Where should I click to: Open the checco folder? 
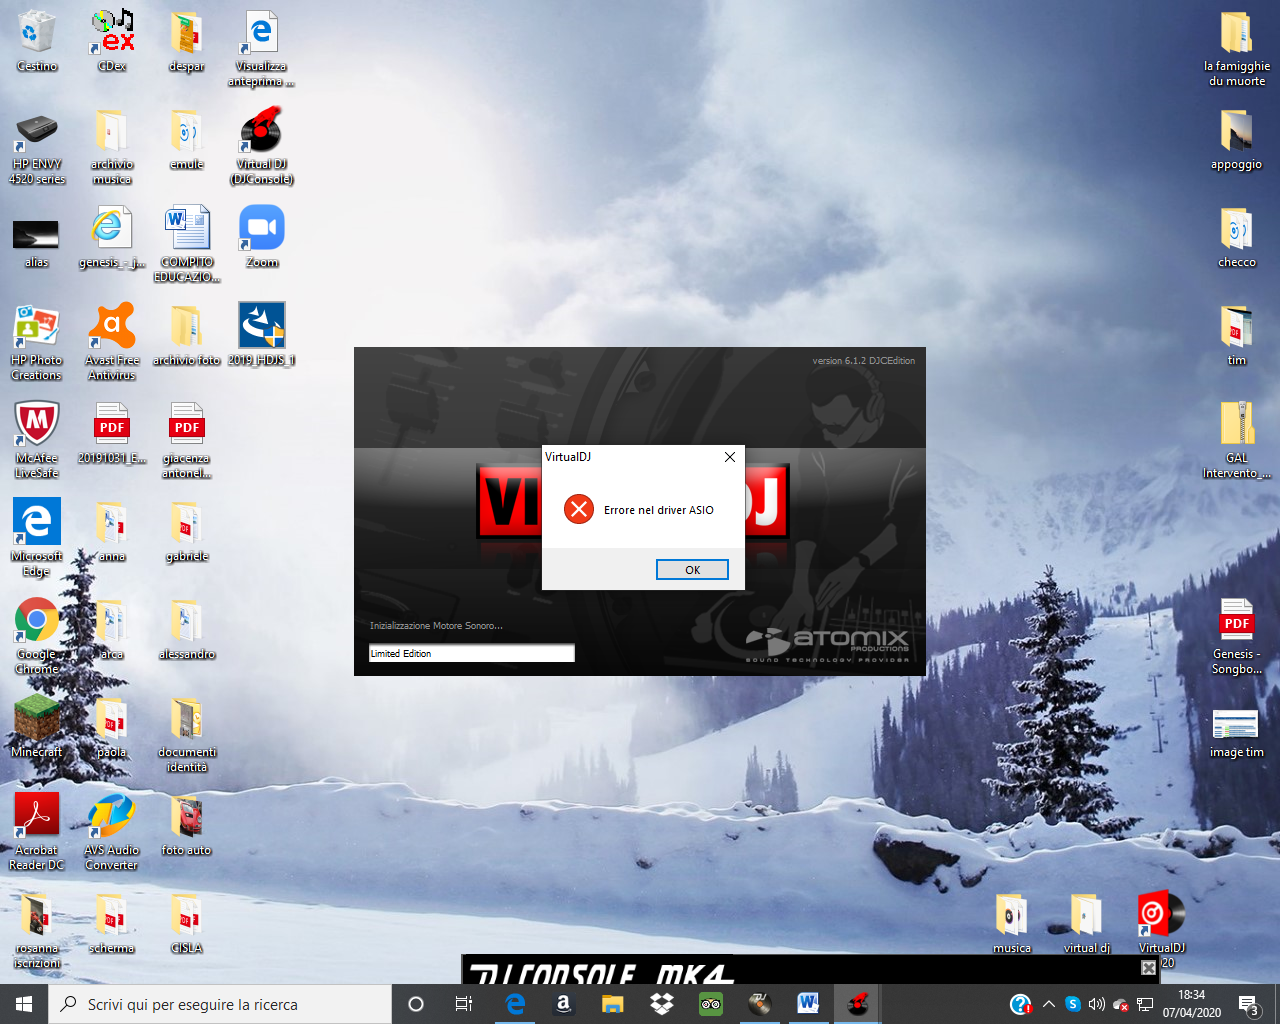click(x=1237, y=238)
